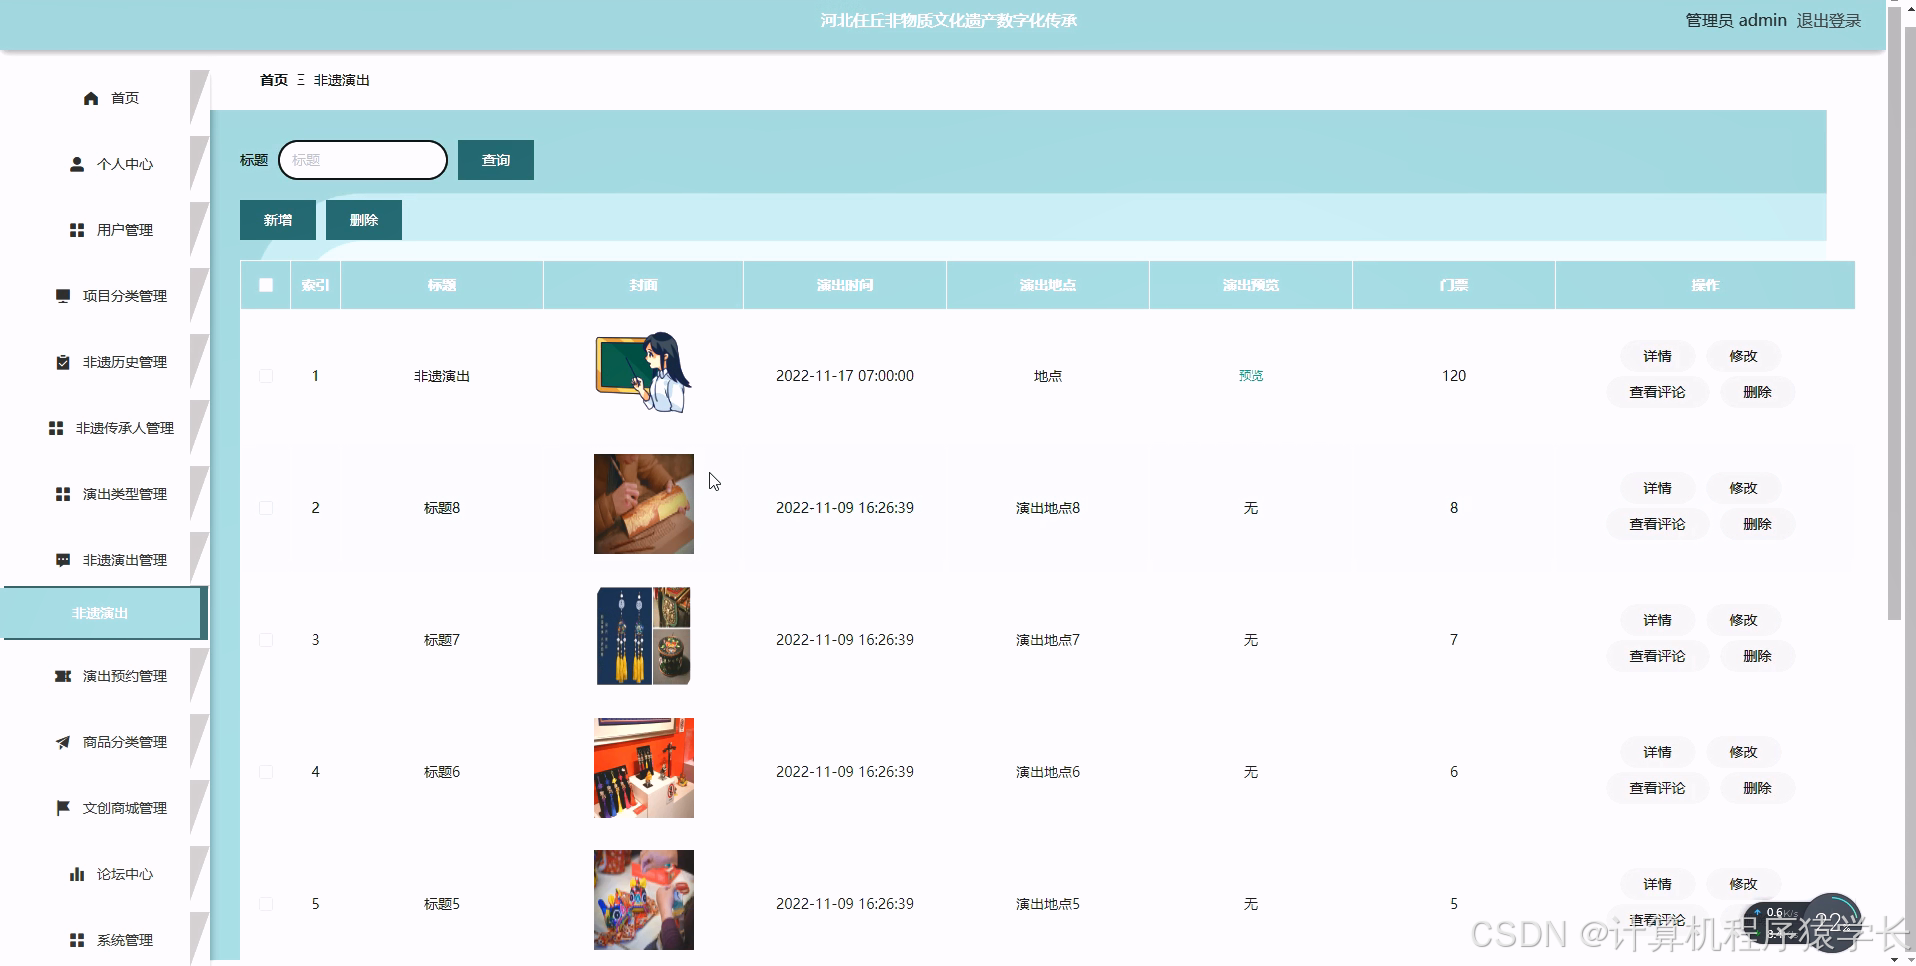Click the 查询 search button

496,160
